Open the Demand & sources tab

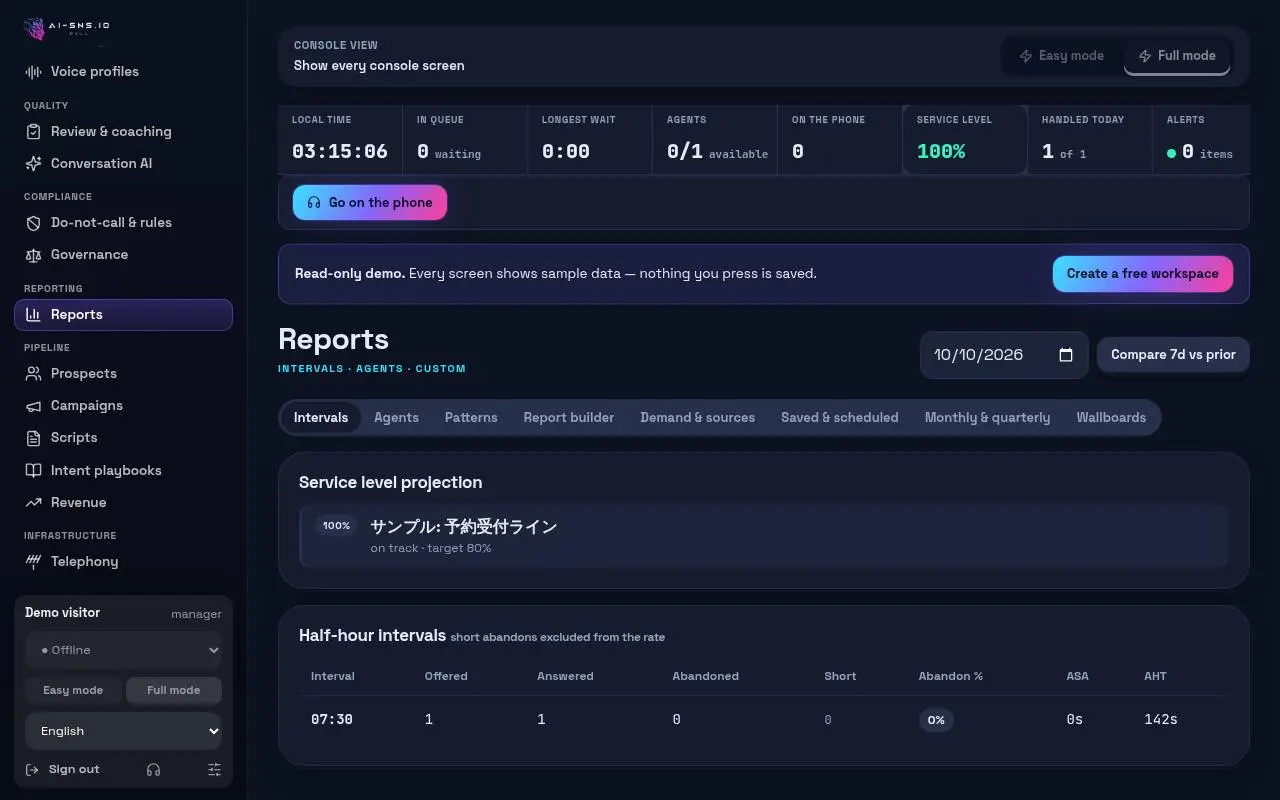click(x=698, y=418)
